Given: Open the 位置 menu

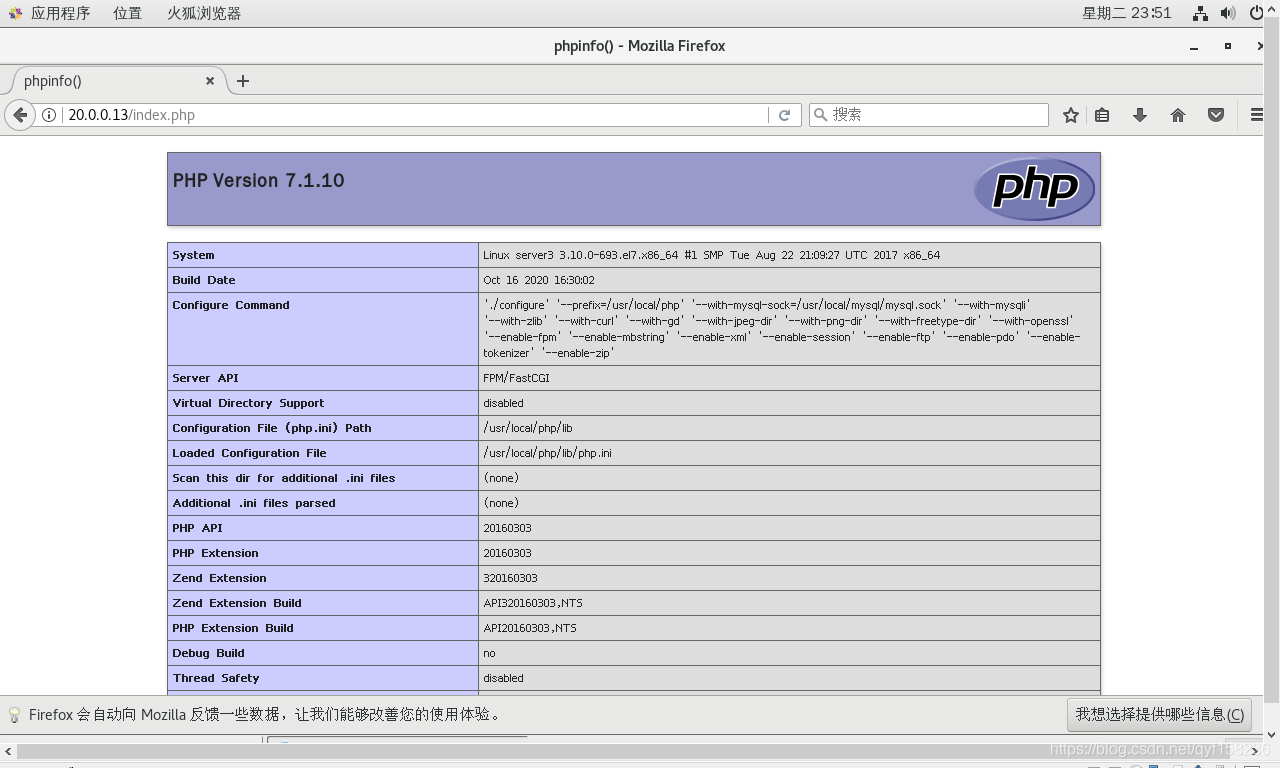Looking at the screenshot, I should pos(128,13).
